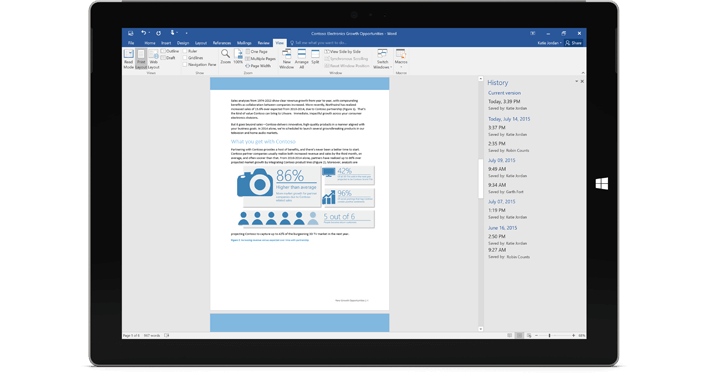Switch to Read Mode view
The image size is (713, 374).
pos(129,59)
